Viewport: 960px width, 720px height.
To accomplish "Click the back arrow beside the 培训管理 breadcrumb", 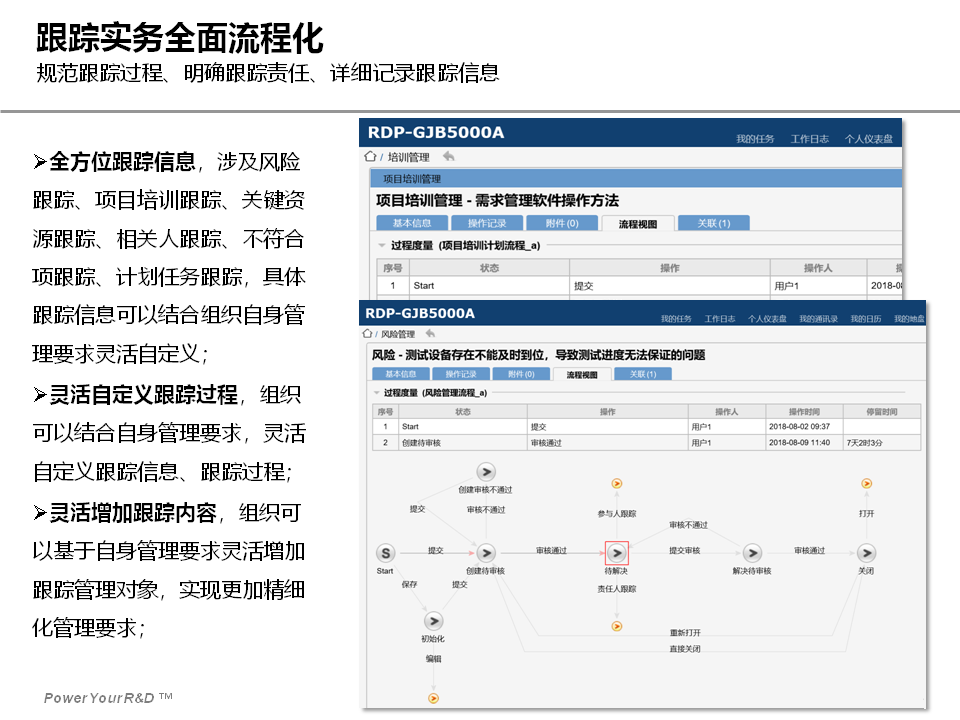I will click(x=449, y=156).
